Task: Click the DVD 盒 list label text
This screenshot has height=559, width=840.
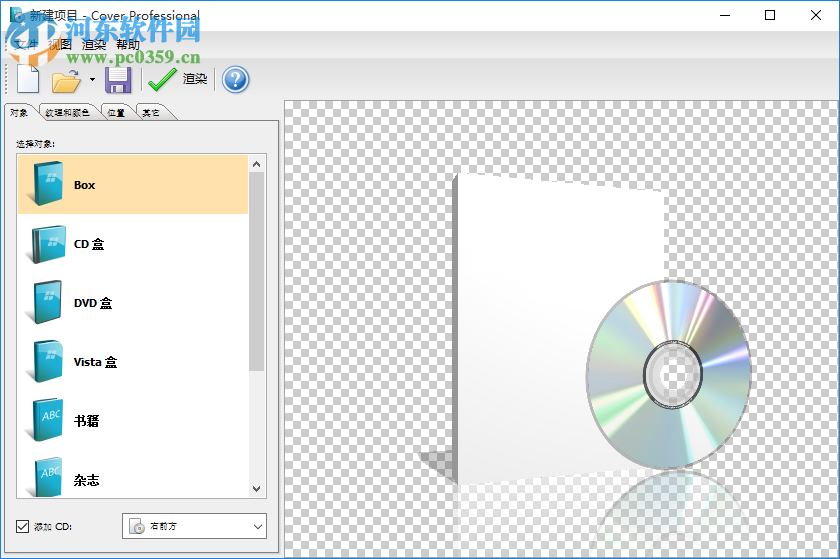Action: tap(93, 303)
